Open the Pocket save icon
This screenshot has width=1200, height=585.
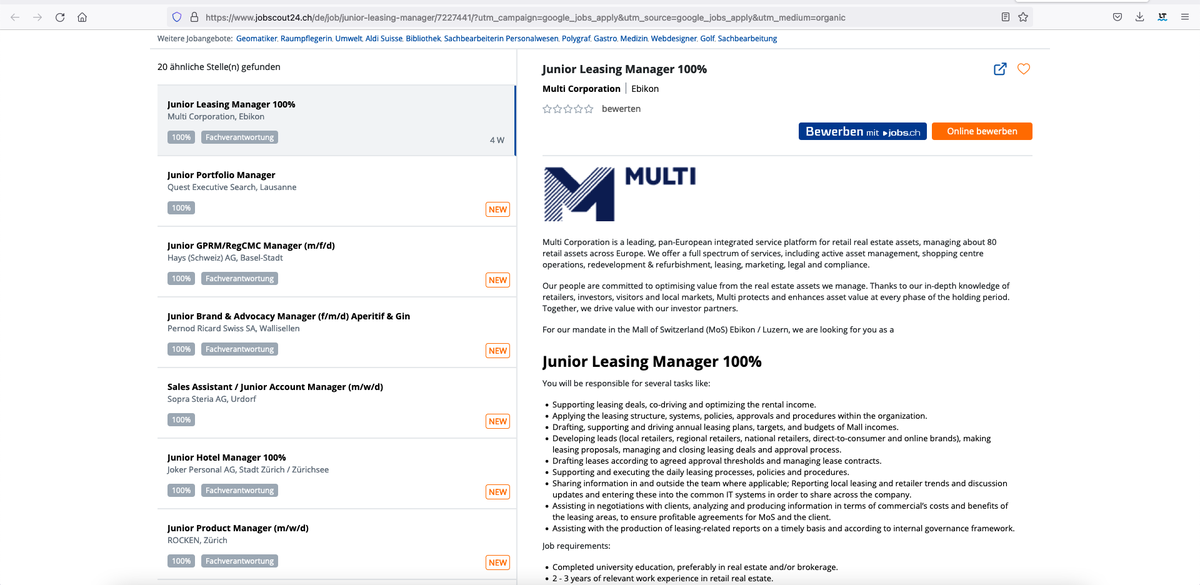click(1118, 17)
